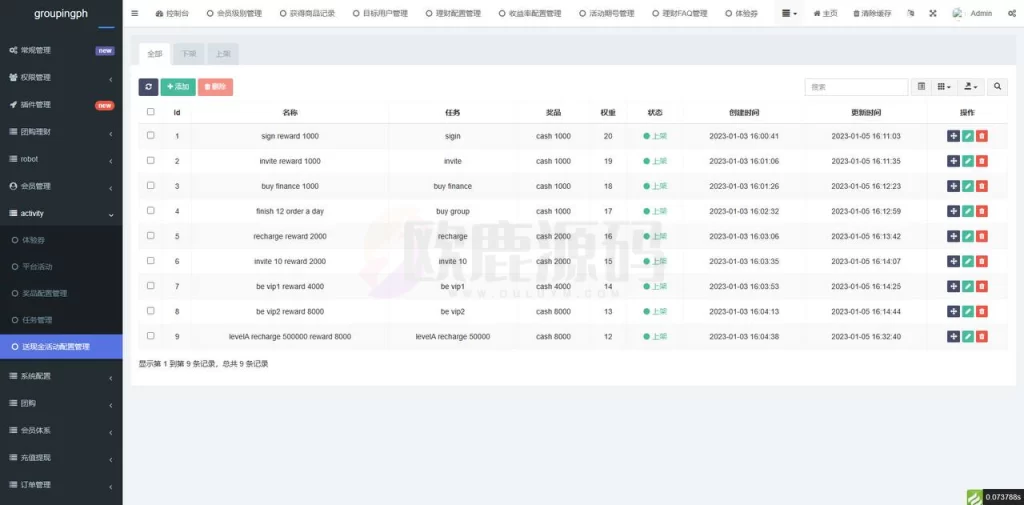This screenshot has width=1024, height=505.
Task: Edit the levelA recharge 500000 reward 8000 row
Action: click(x=968, y=336)
